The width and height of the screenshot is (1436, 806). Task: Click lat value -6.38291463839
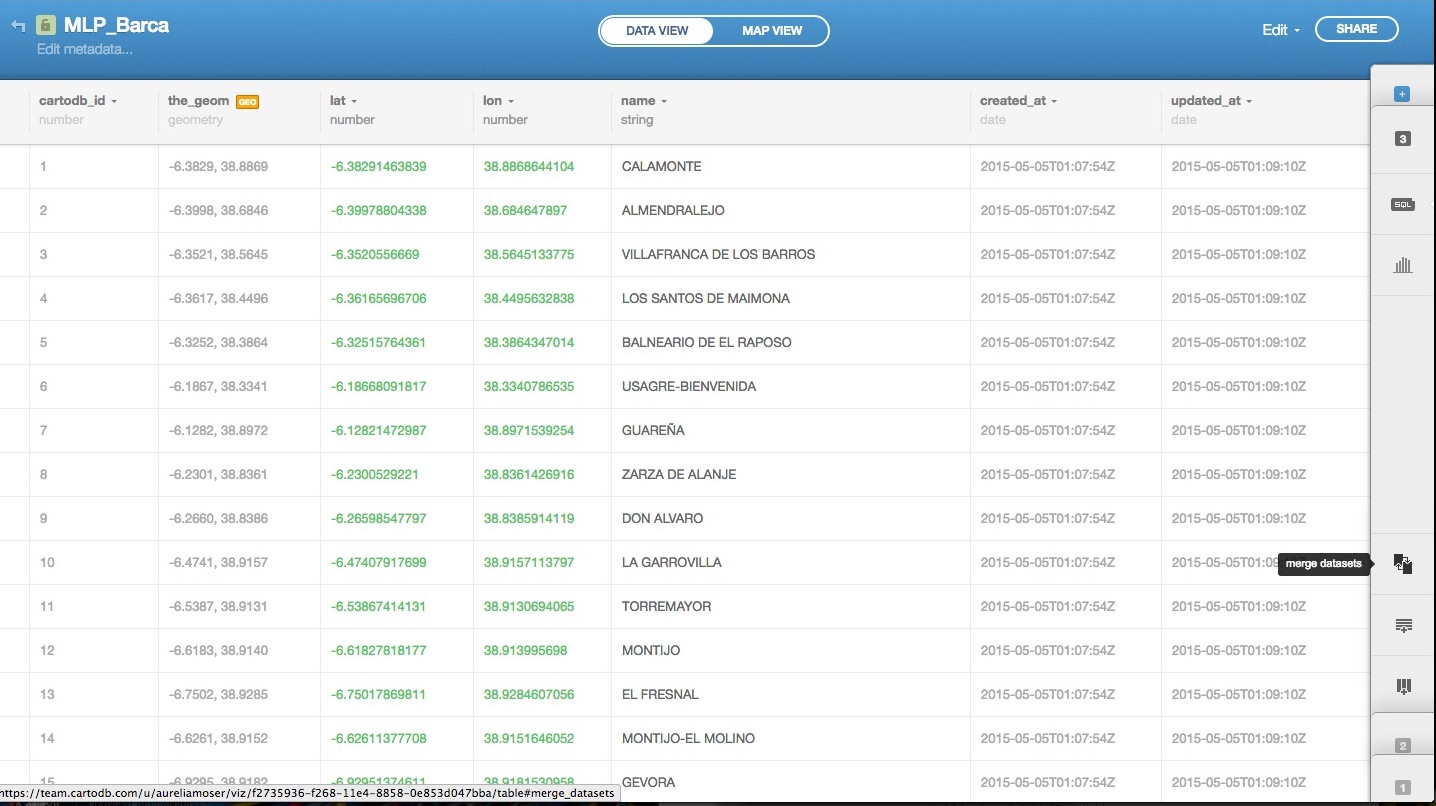click(x=379, y=166)
